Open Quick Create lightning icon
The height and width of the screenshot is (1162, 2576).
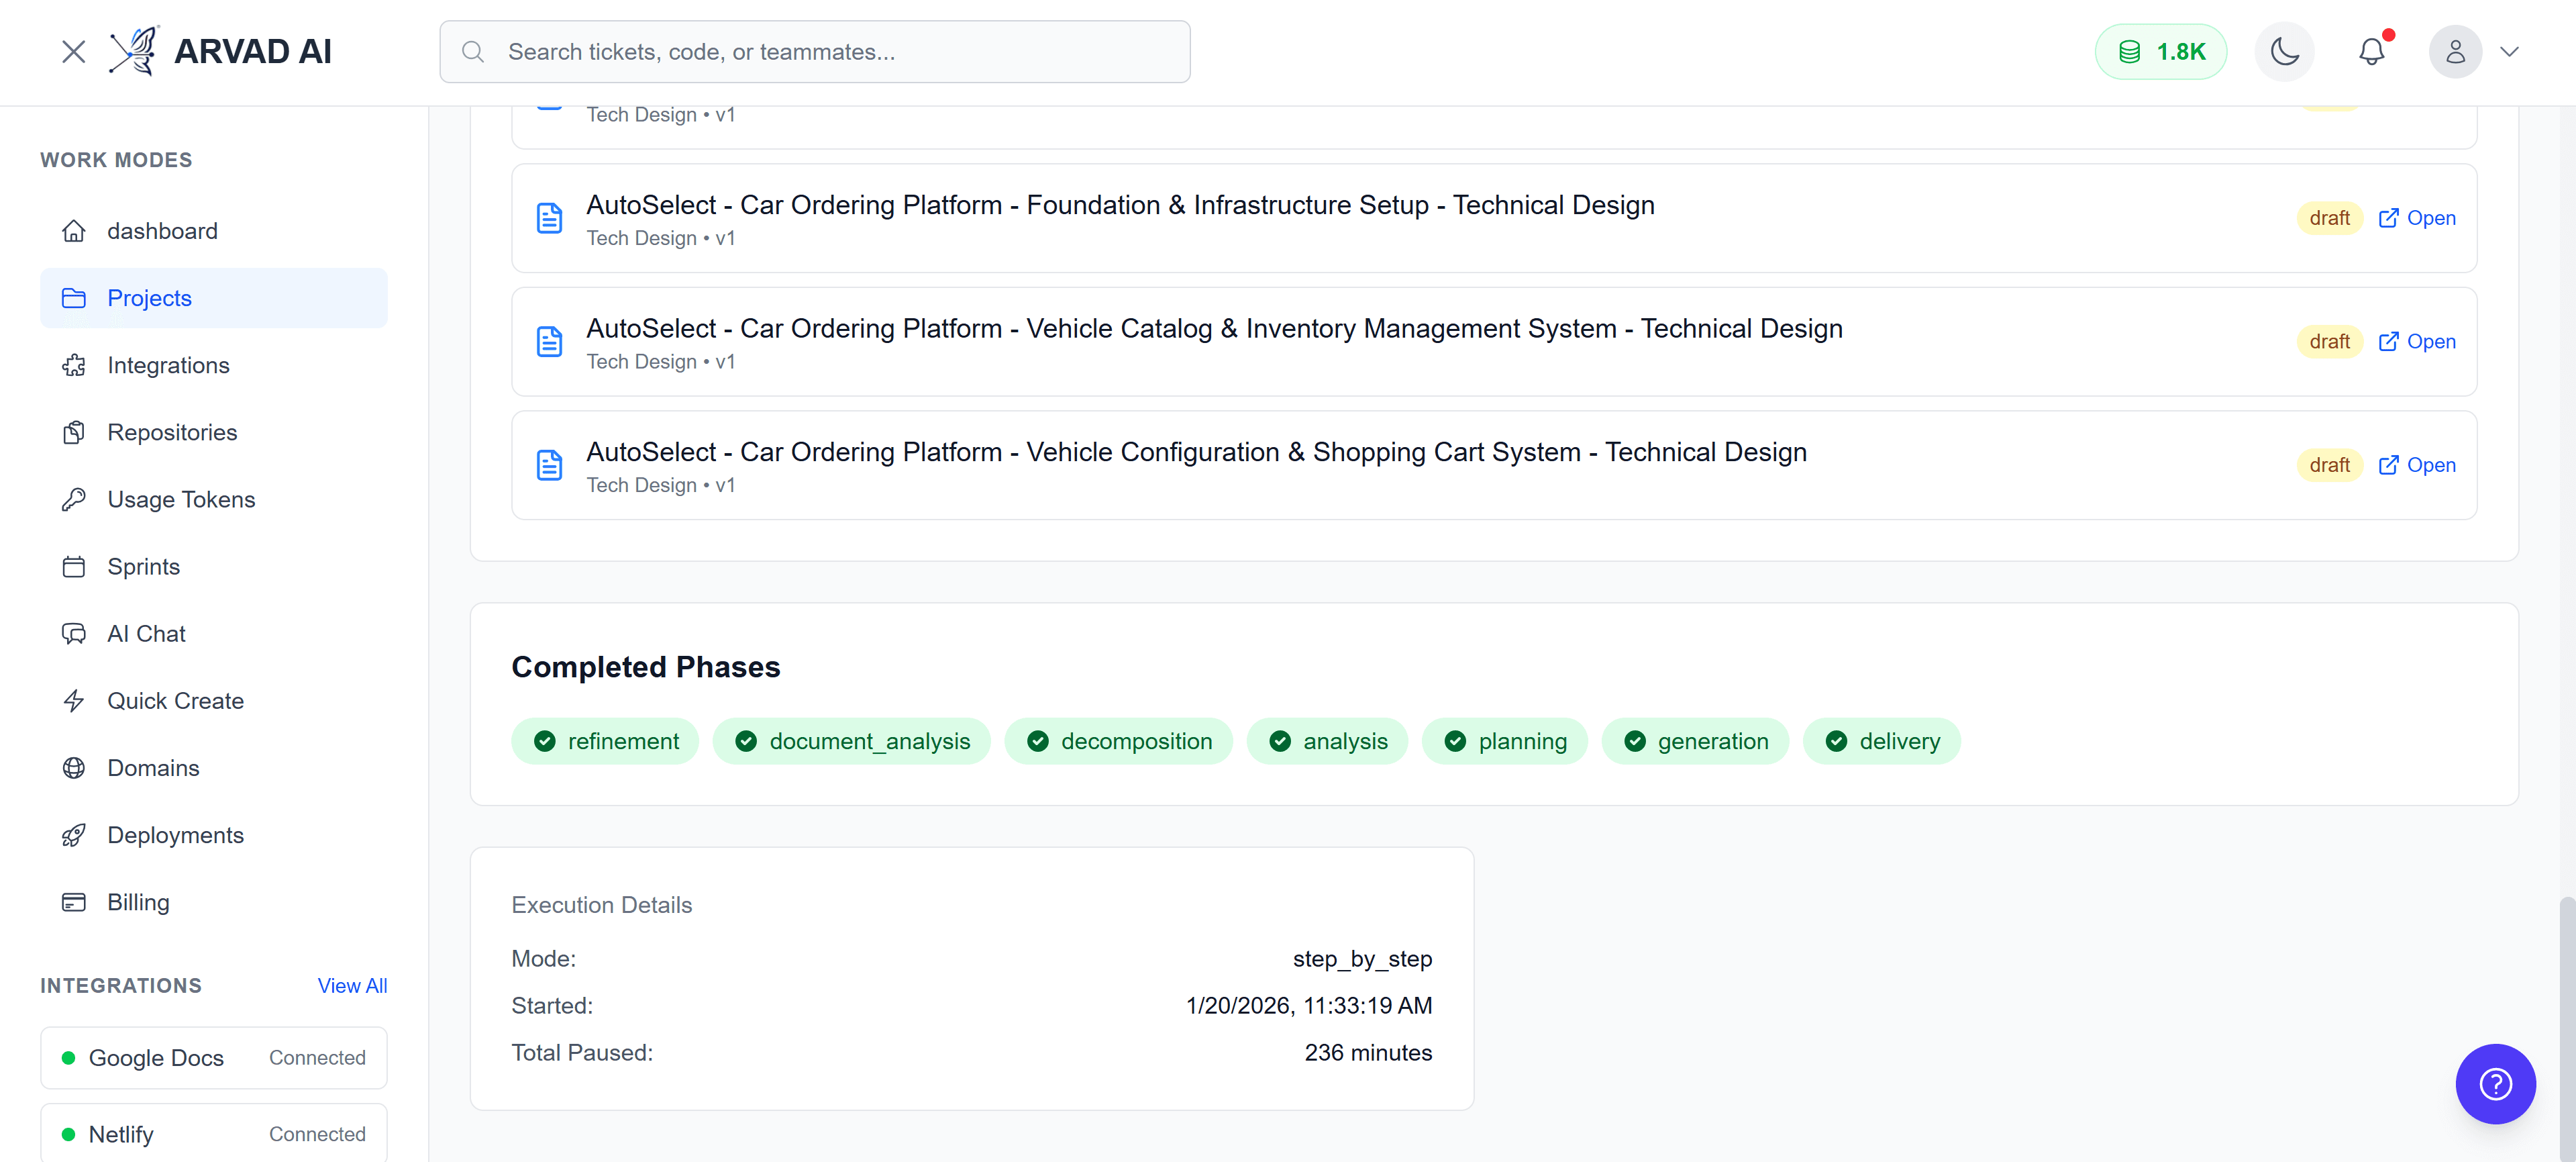[74, 700]
